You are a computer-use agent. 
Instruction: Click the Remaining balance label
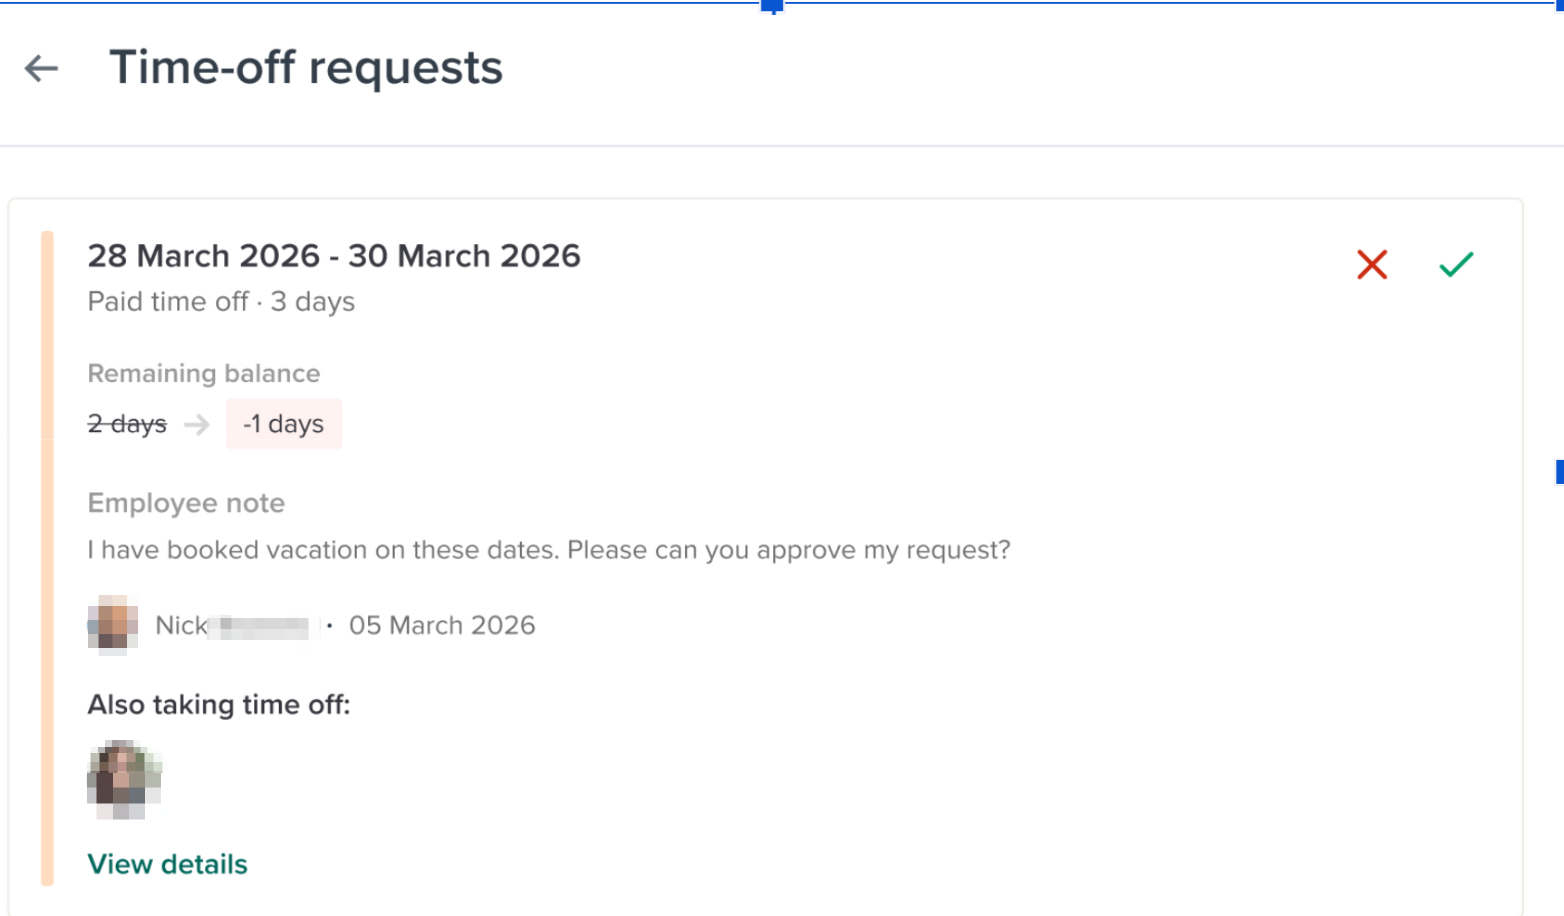[x=204, y=373]
